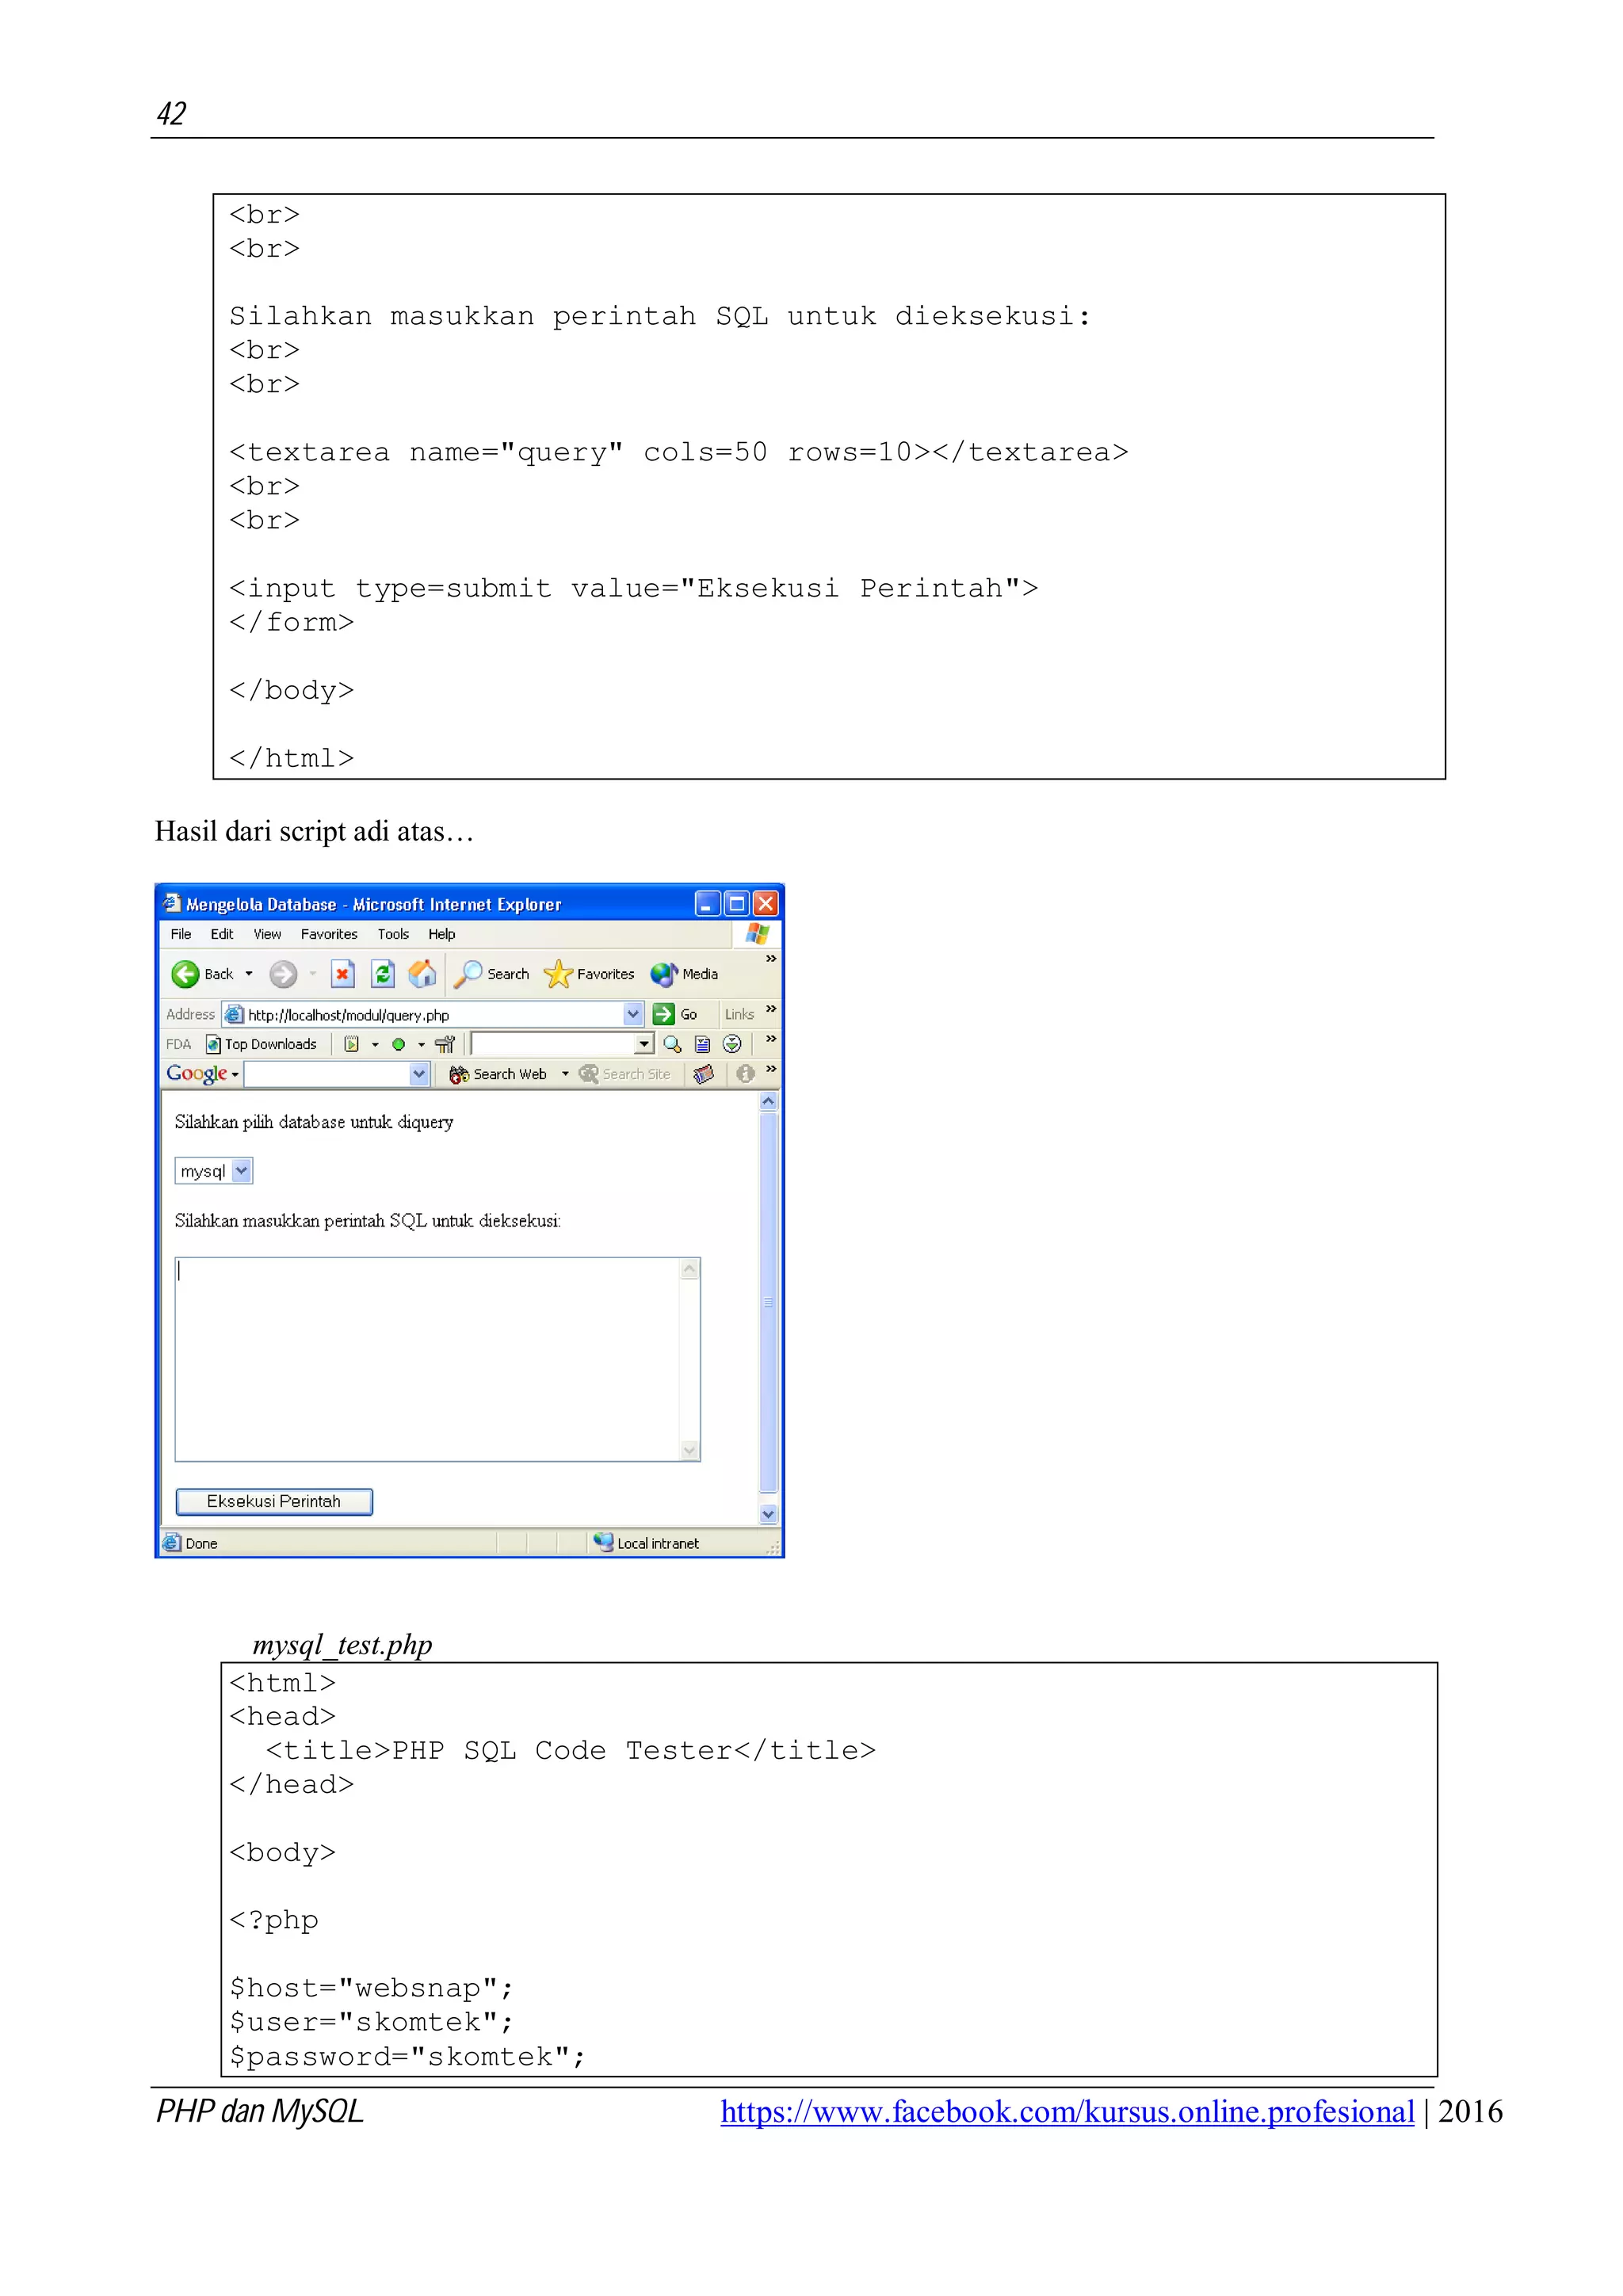Click the FDA play-page icon
This screenshot has width=1623, height=2296.
pyautogui.click(x=351, y=1044)
